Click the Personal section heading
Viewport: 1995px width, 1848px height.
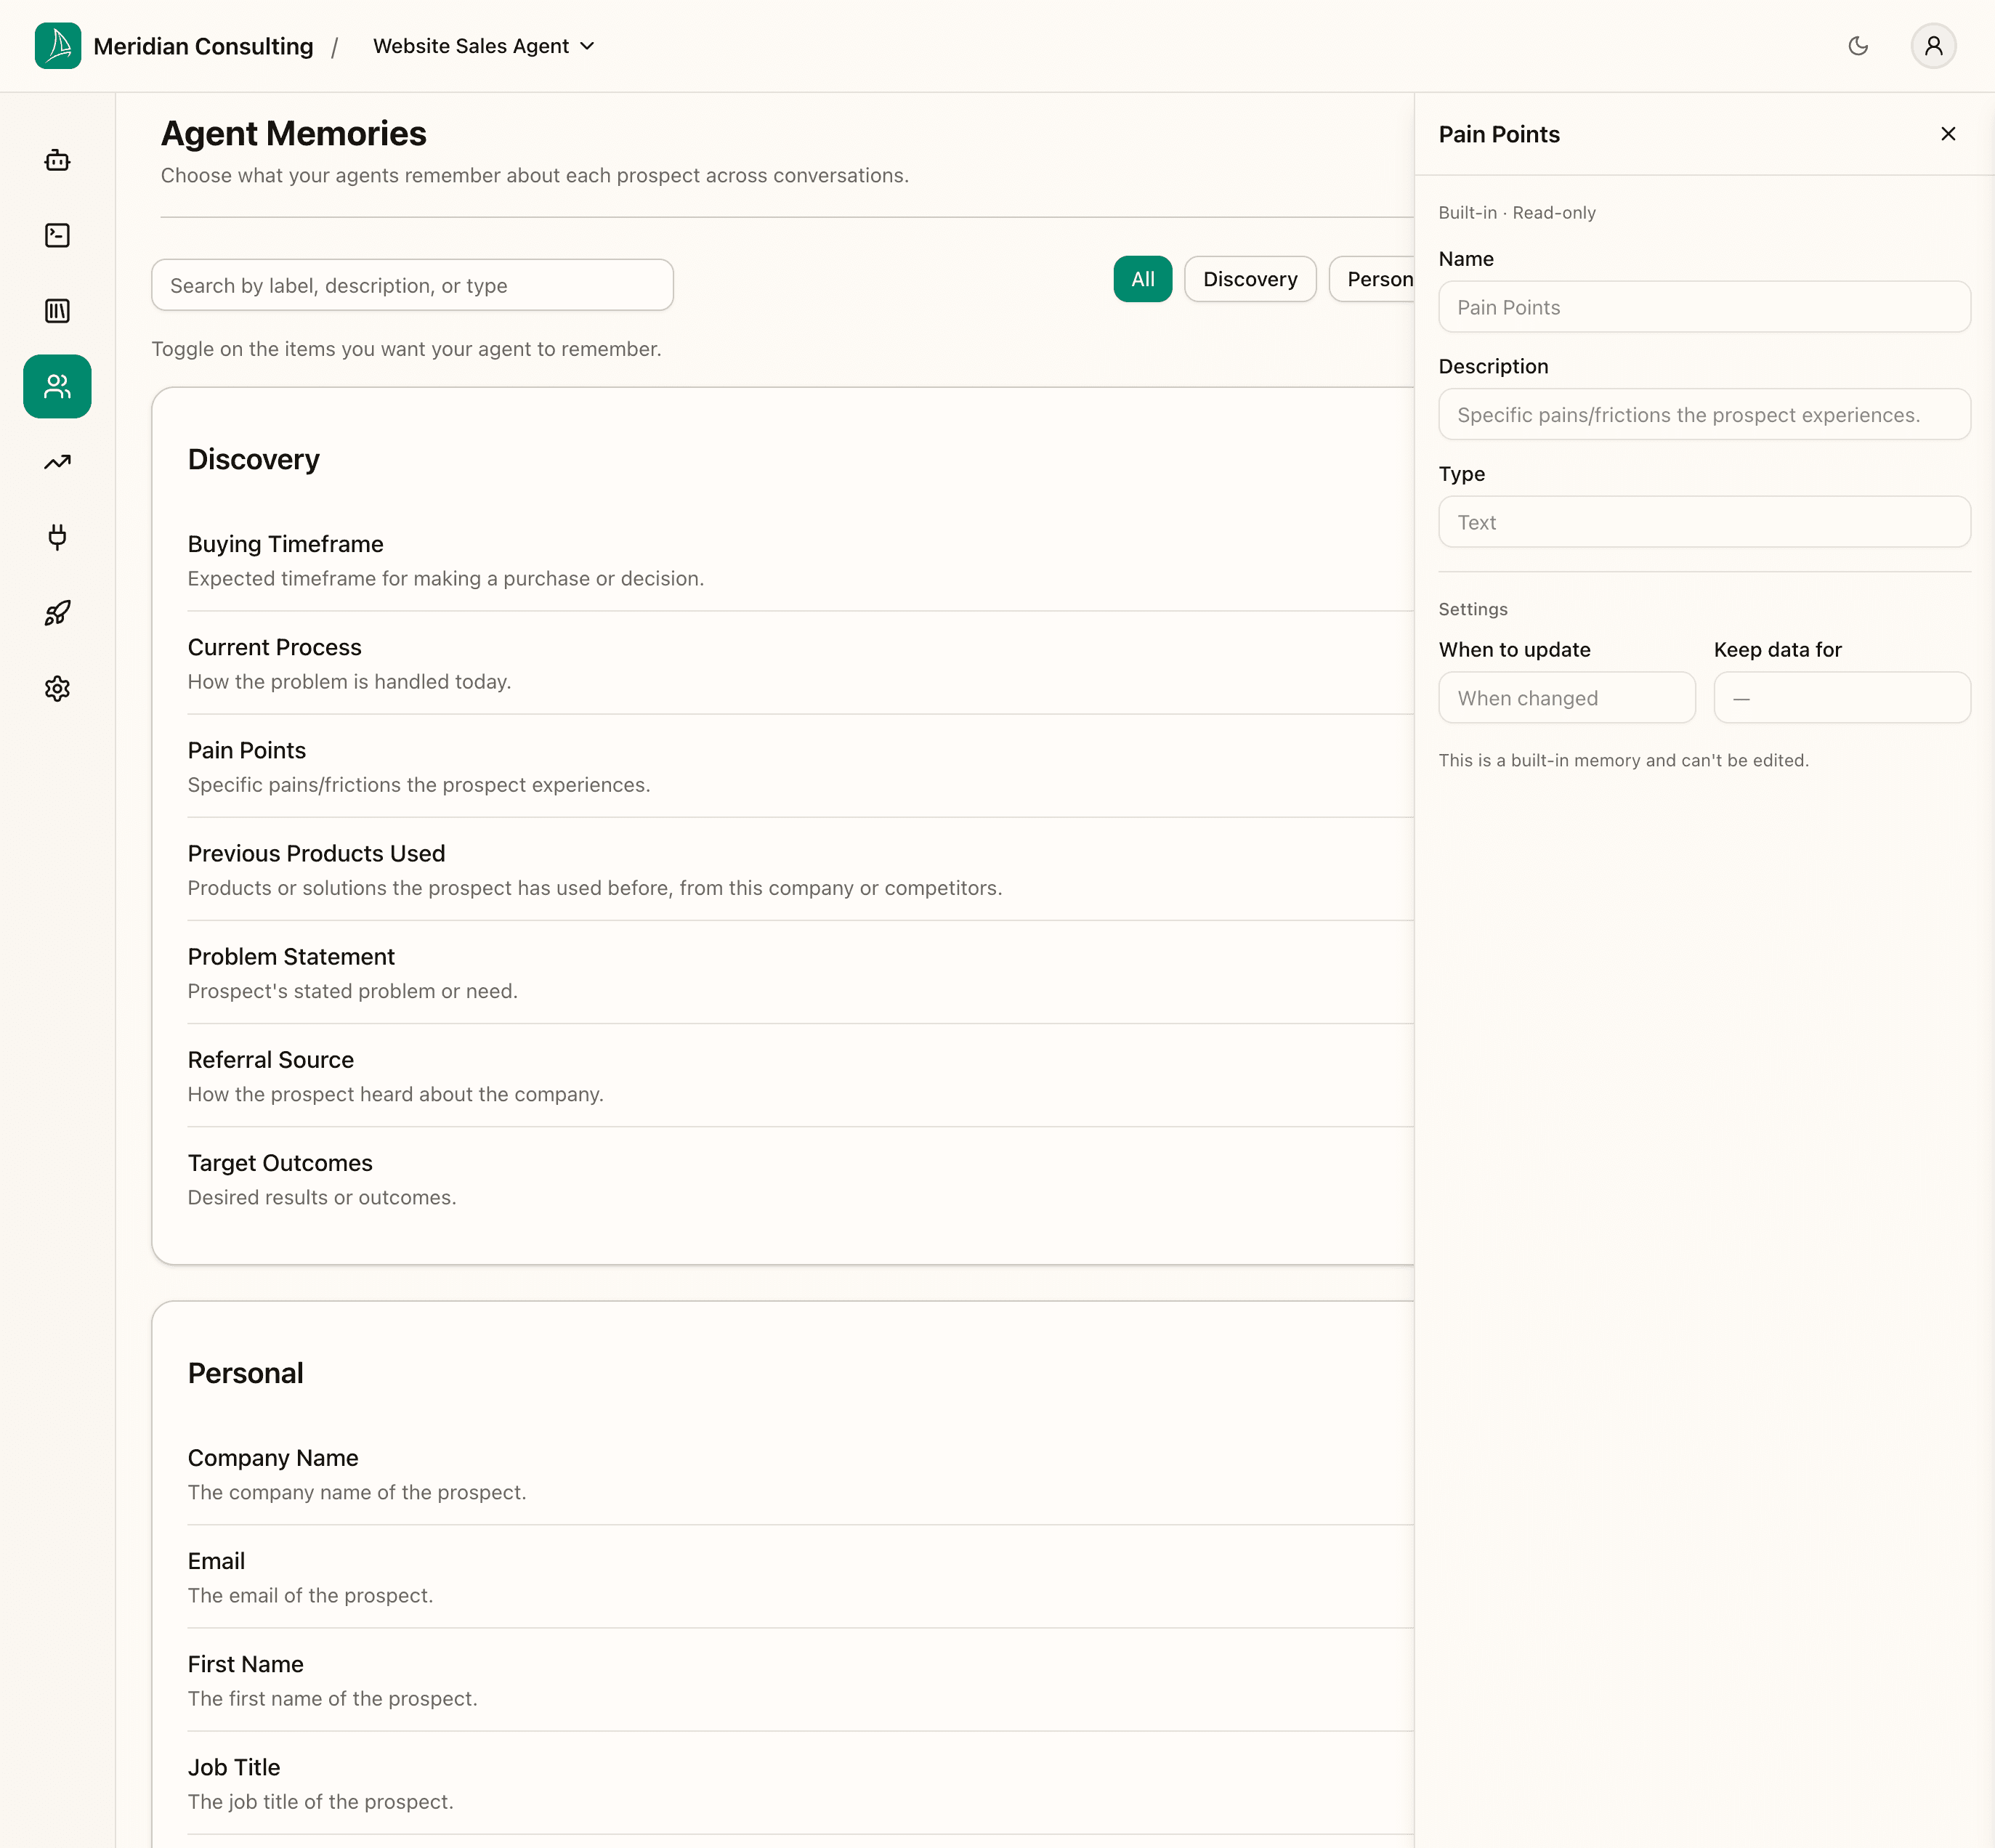[x=246, y=1373]
